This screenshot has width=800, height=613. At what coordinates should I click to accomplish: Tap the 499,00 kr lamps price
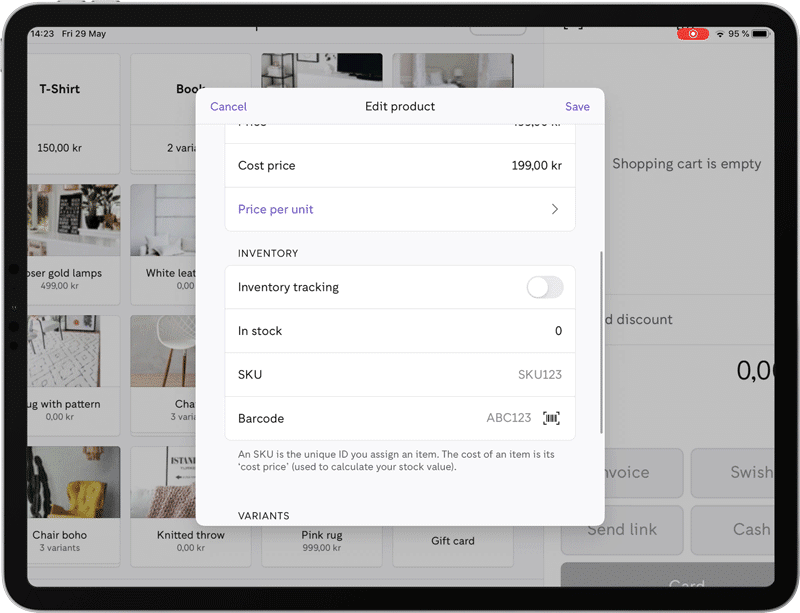[x=60, y=286]
